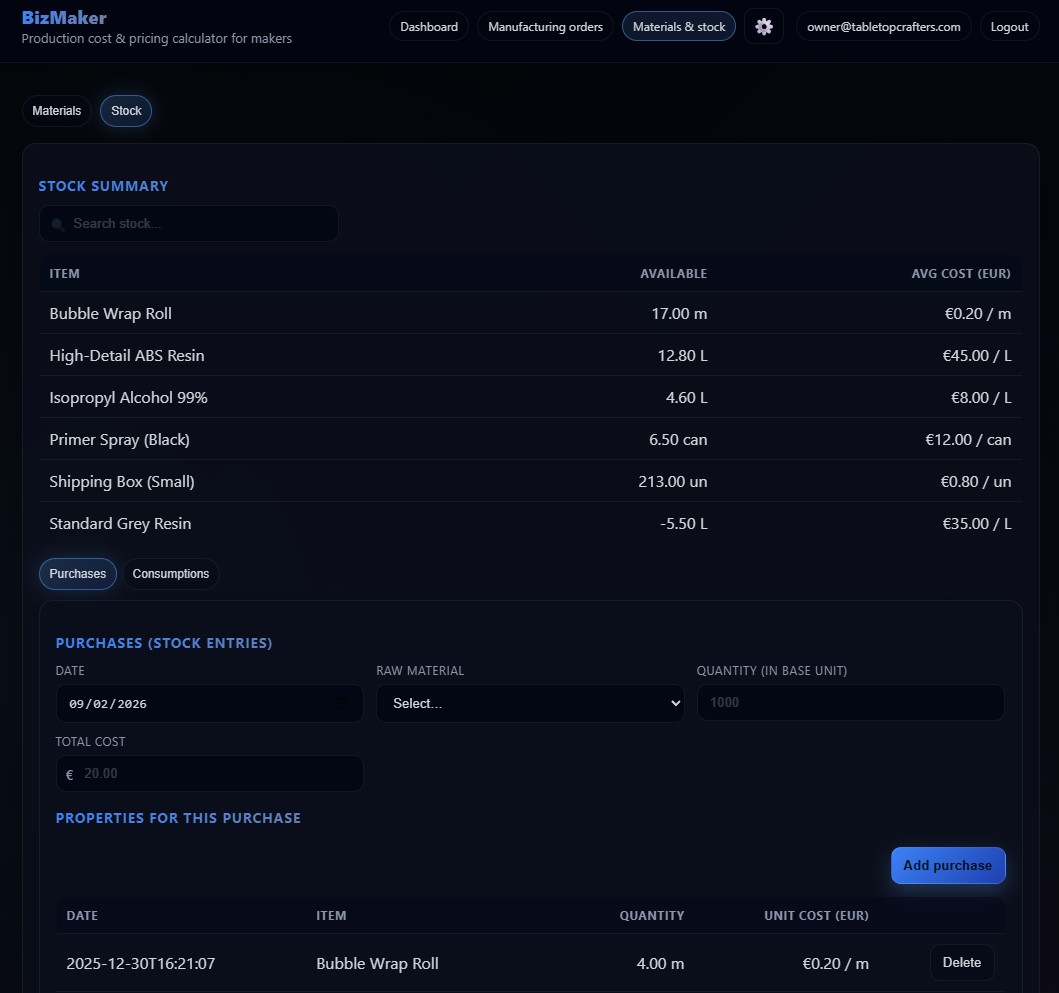This screenshot has height=993, width=1059.
Task: Select the Purchases tab
Action: coord(77,573)
